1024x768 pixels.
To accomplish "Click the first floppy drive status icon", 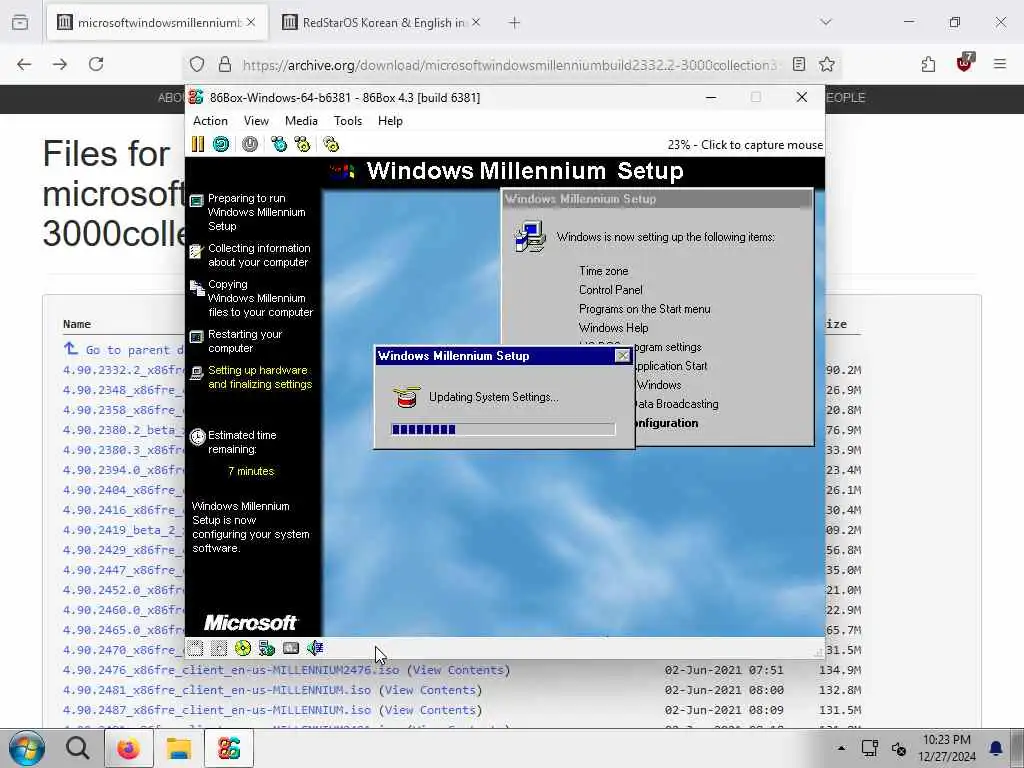I will click(x=195, y=648).
